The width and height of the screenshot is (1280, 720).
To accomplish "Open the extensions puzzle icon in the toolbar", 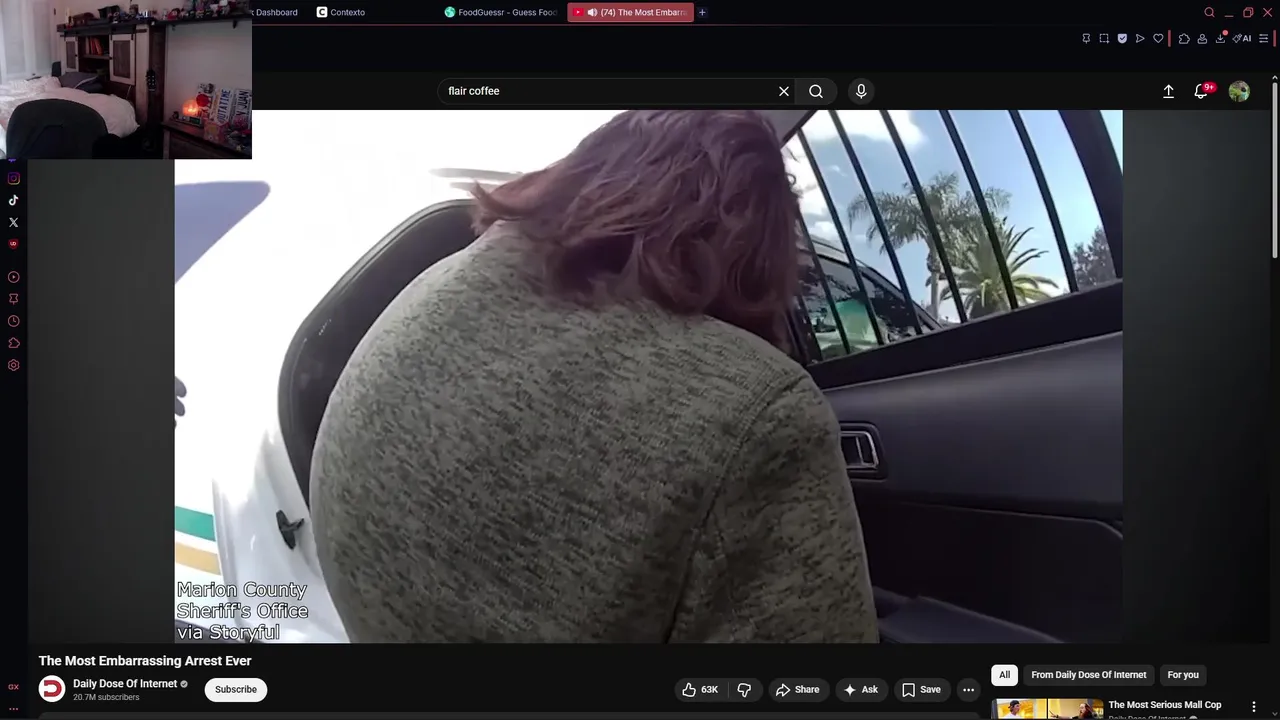I will coord(1184,39).
